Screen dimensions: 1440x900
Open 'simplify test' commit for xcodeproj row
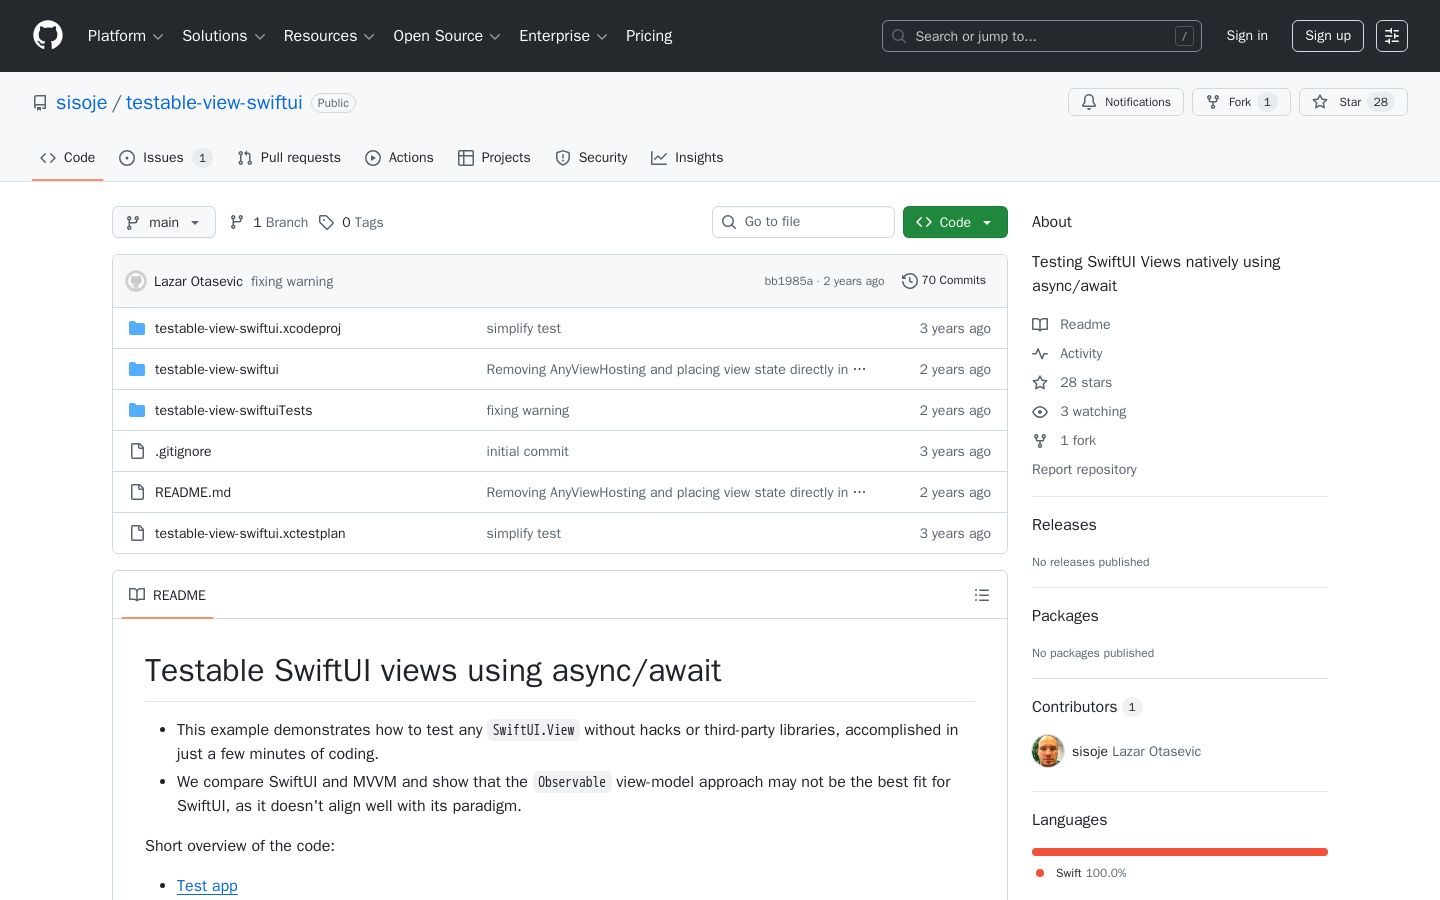tap(524, 328)
